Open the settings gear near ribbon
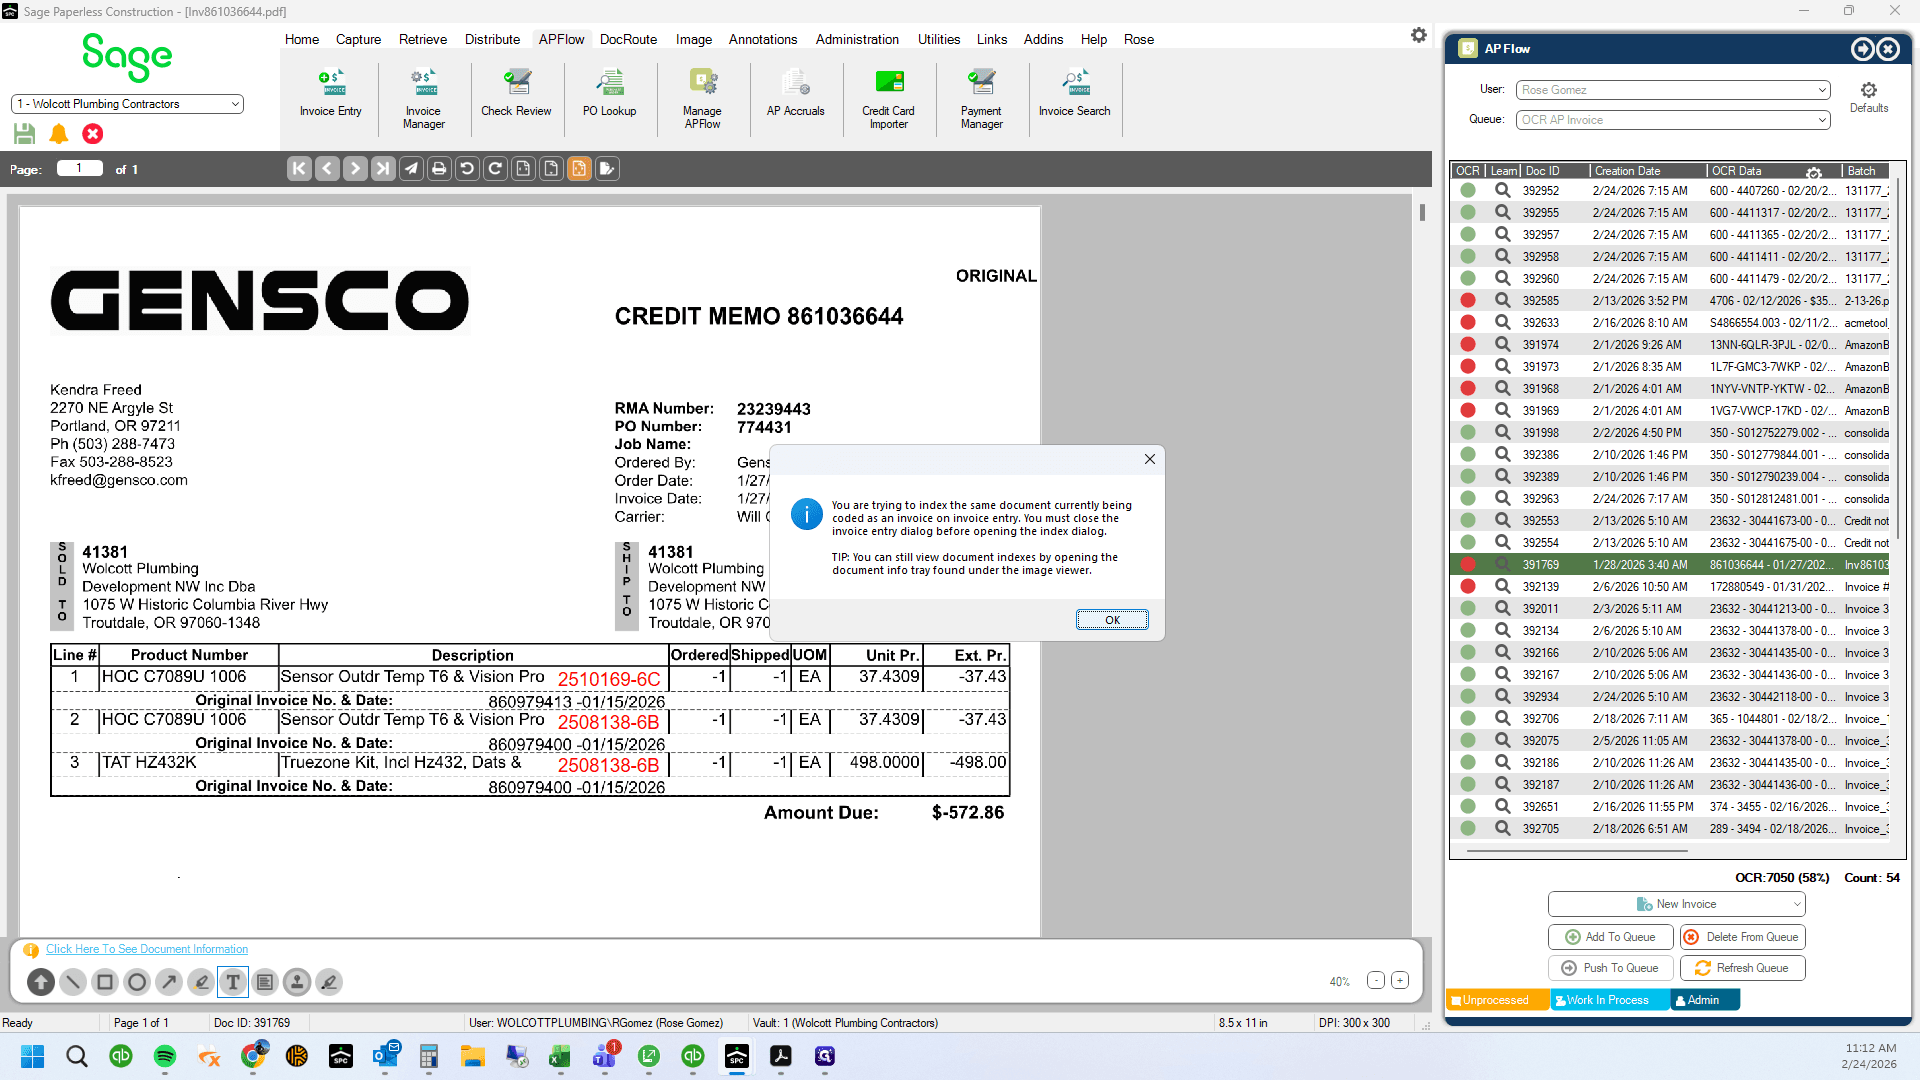The width and height of the screenshot is (1920, 1080). tap(1419, 35)
